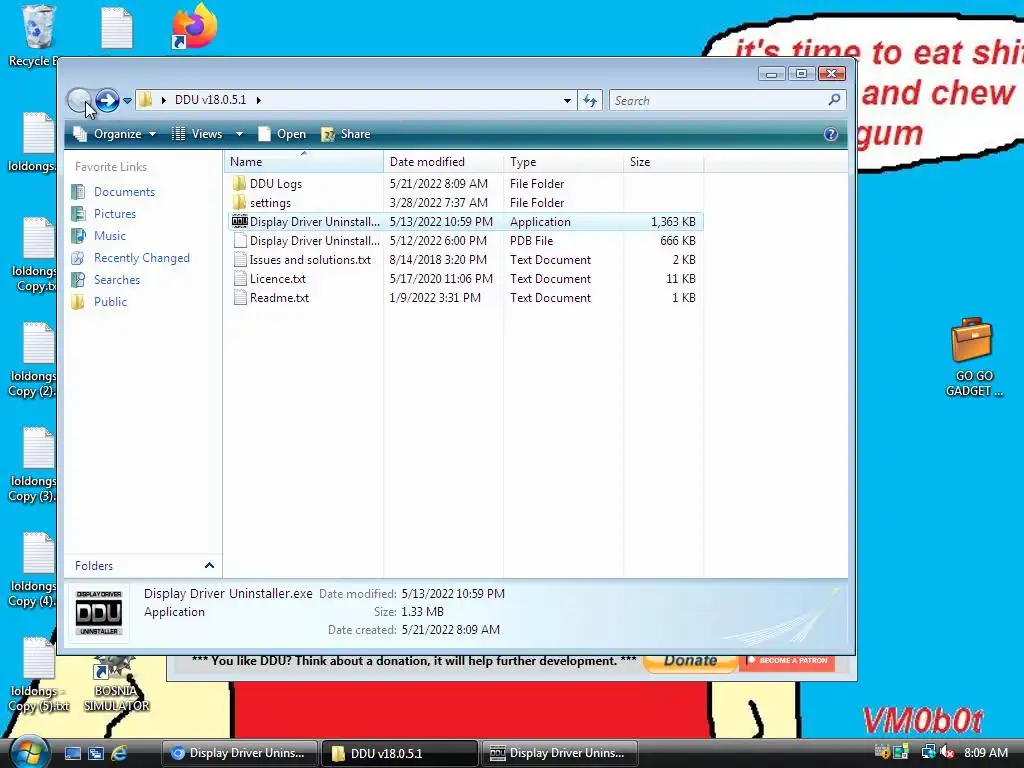1024x768 pixels.
Task: Launch Internet Explorer from quick launch
Action: click(x=119, y=754)
